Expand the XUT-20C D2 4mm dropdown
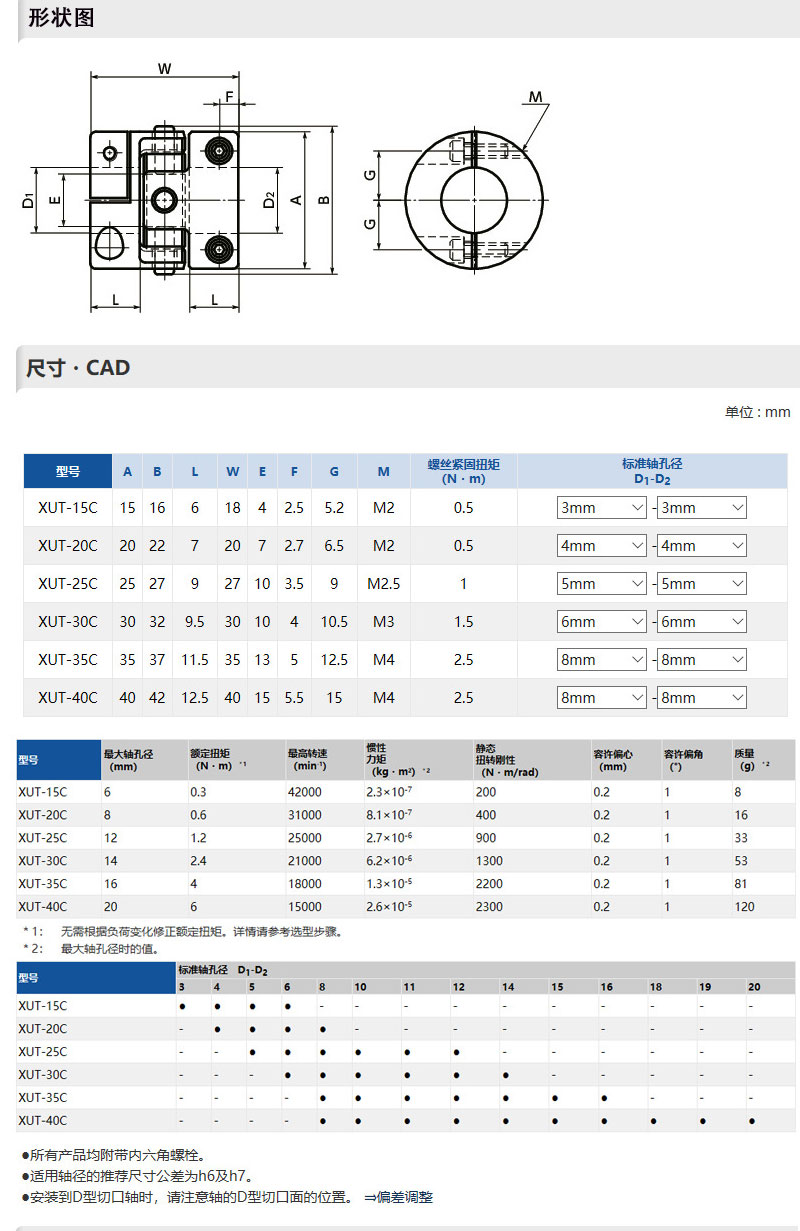This screenshot has width=800, height=1231. pyautogui.click(x=702, y=546)
